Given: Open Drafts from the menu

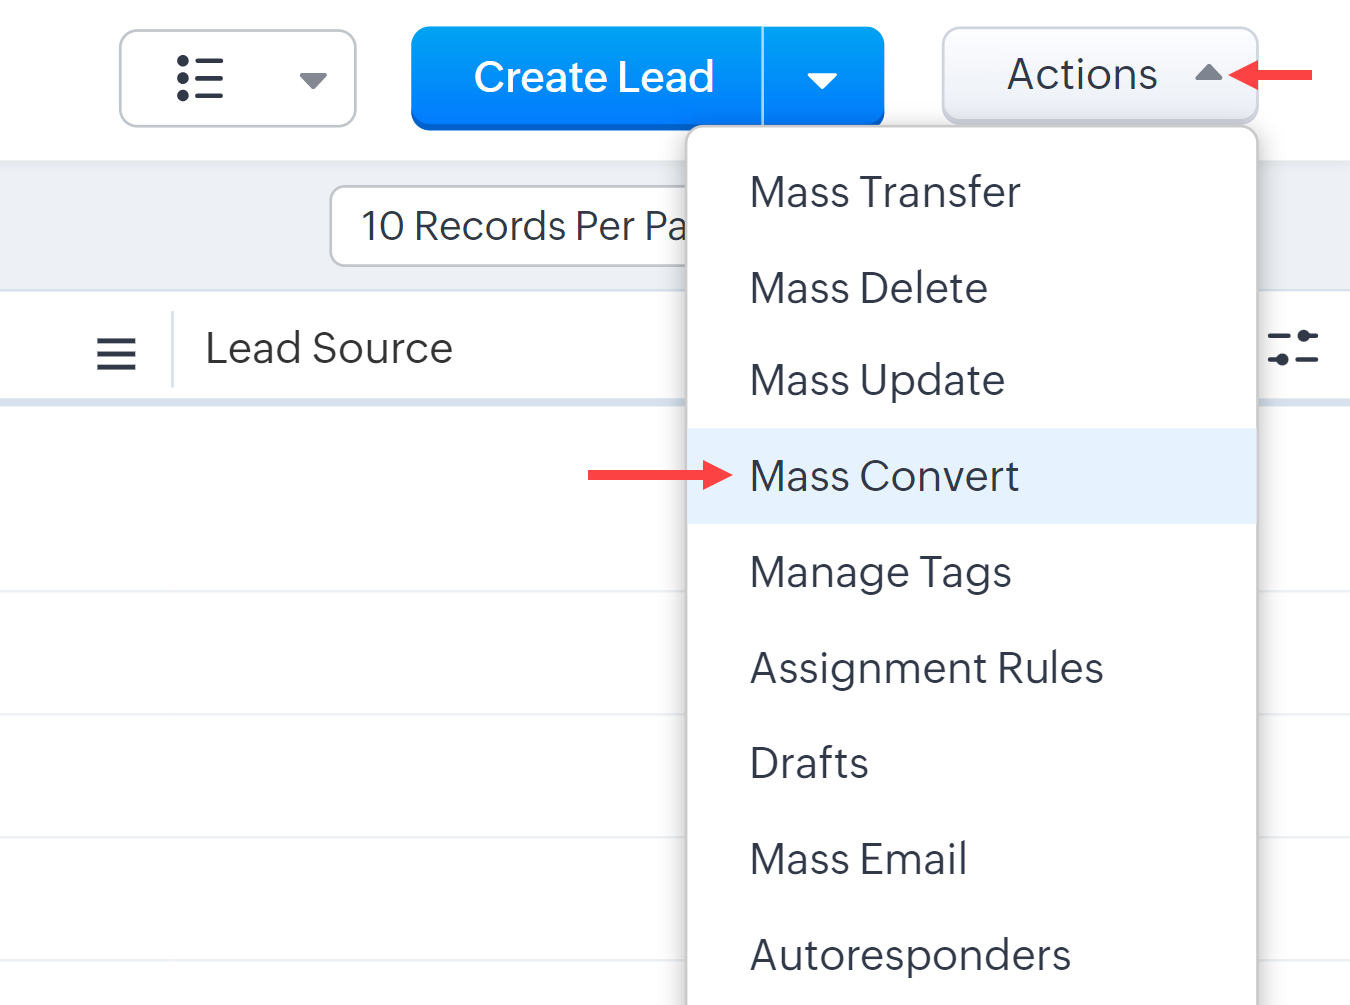Looking at the screenshot, I should 809,763.
